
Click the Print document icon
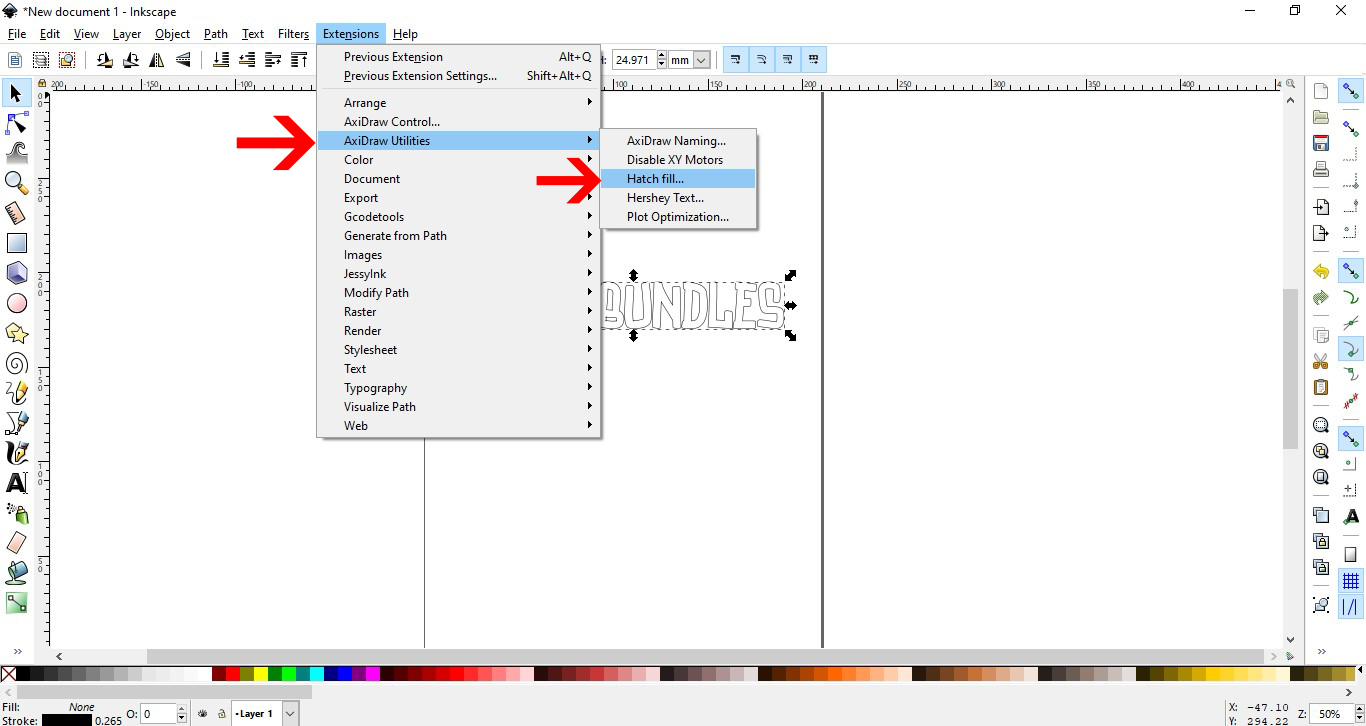(x=1321, y=169)
